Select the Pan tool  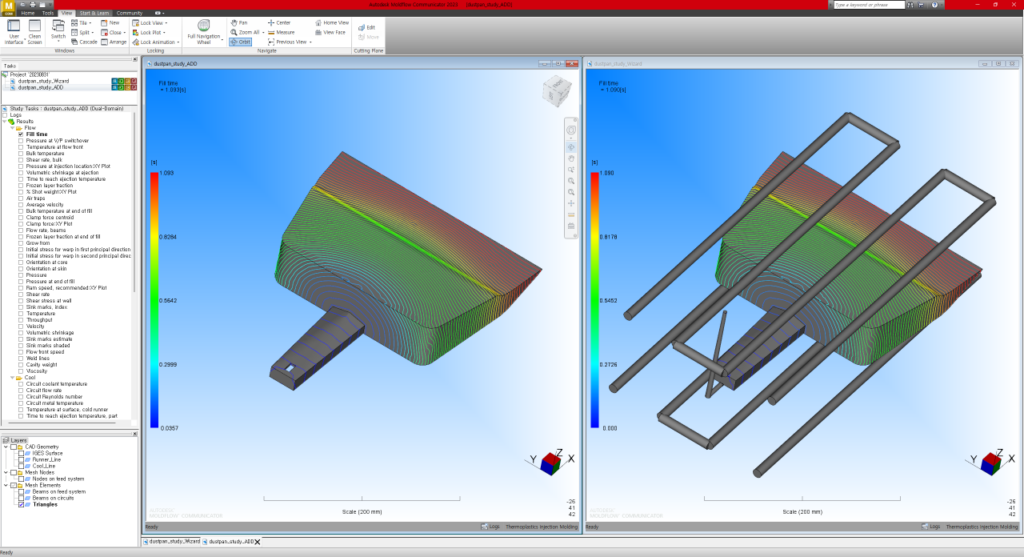pos(239,23)
